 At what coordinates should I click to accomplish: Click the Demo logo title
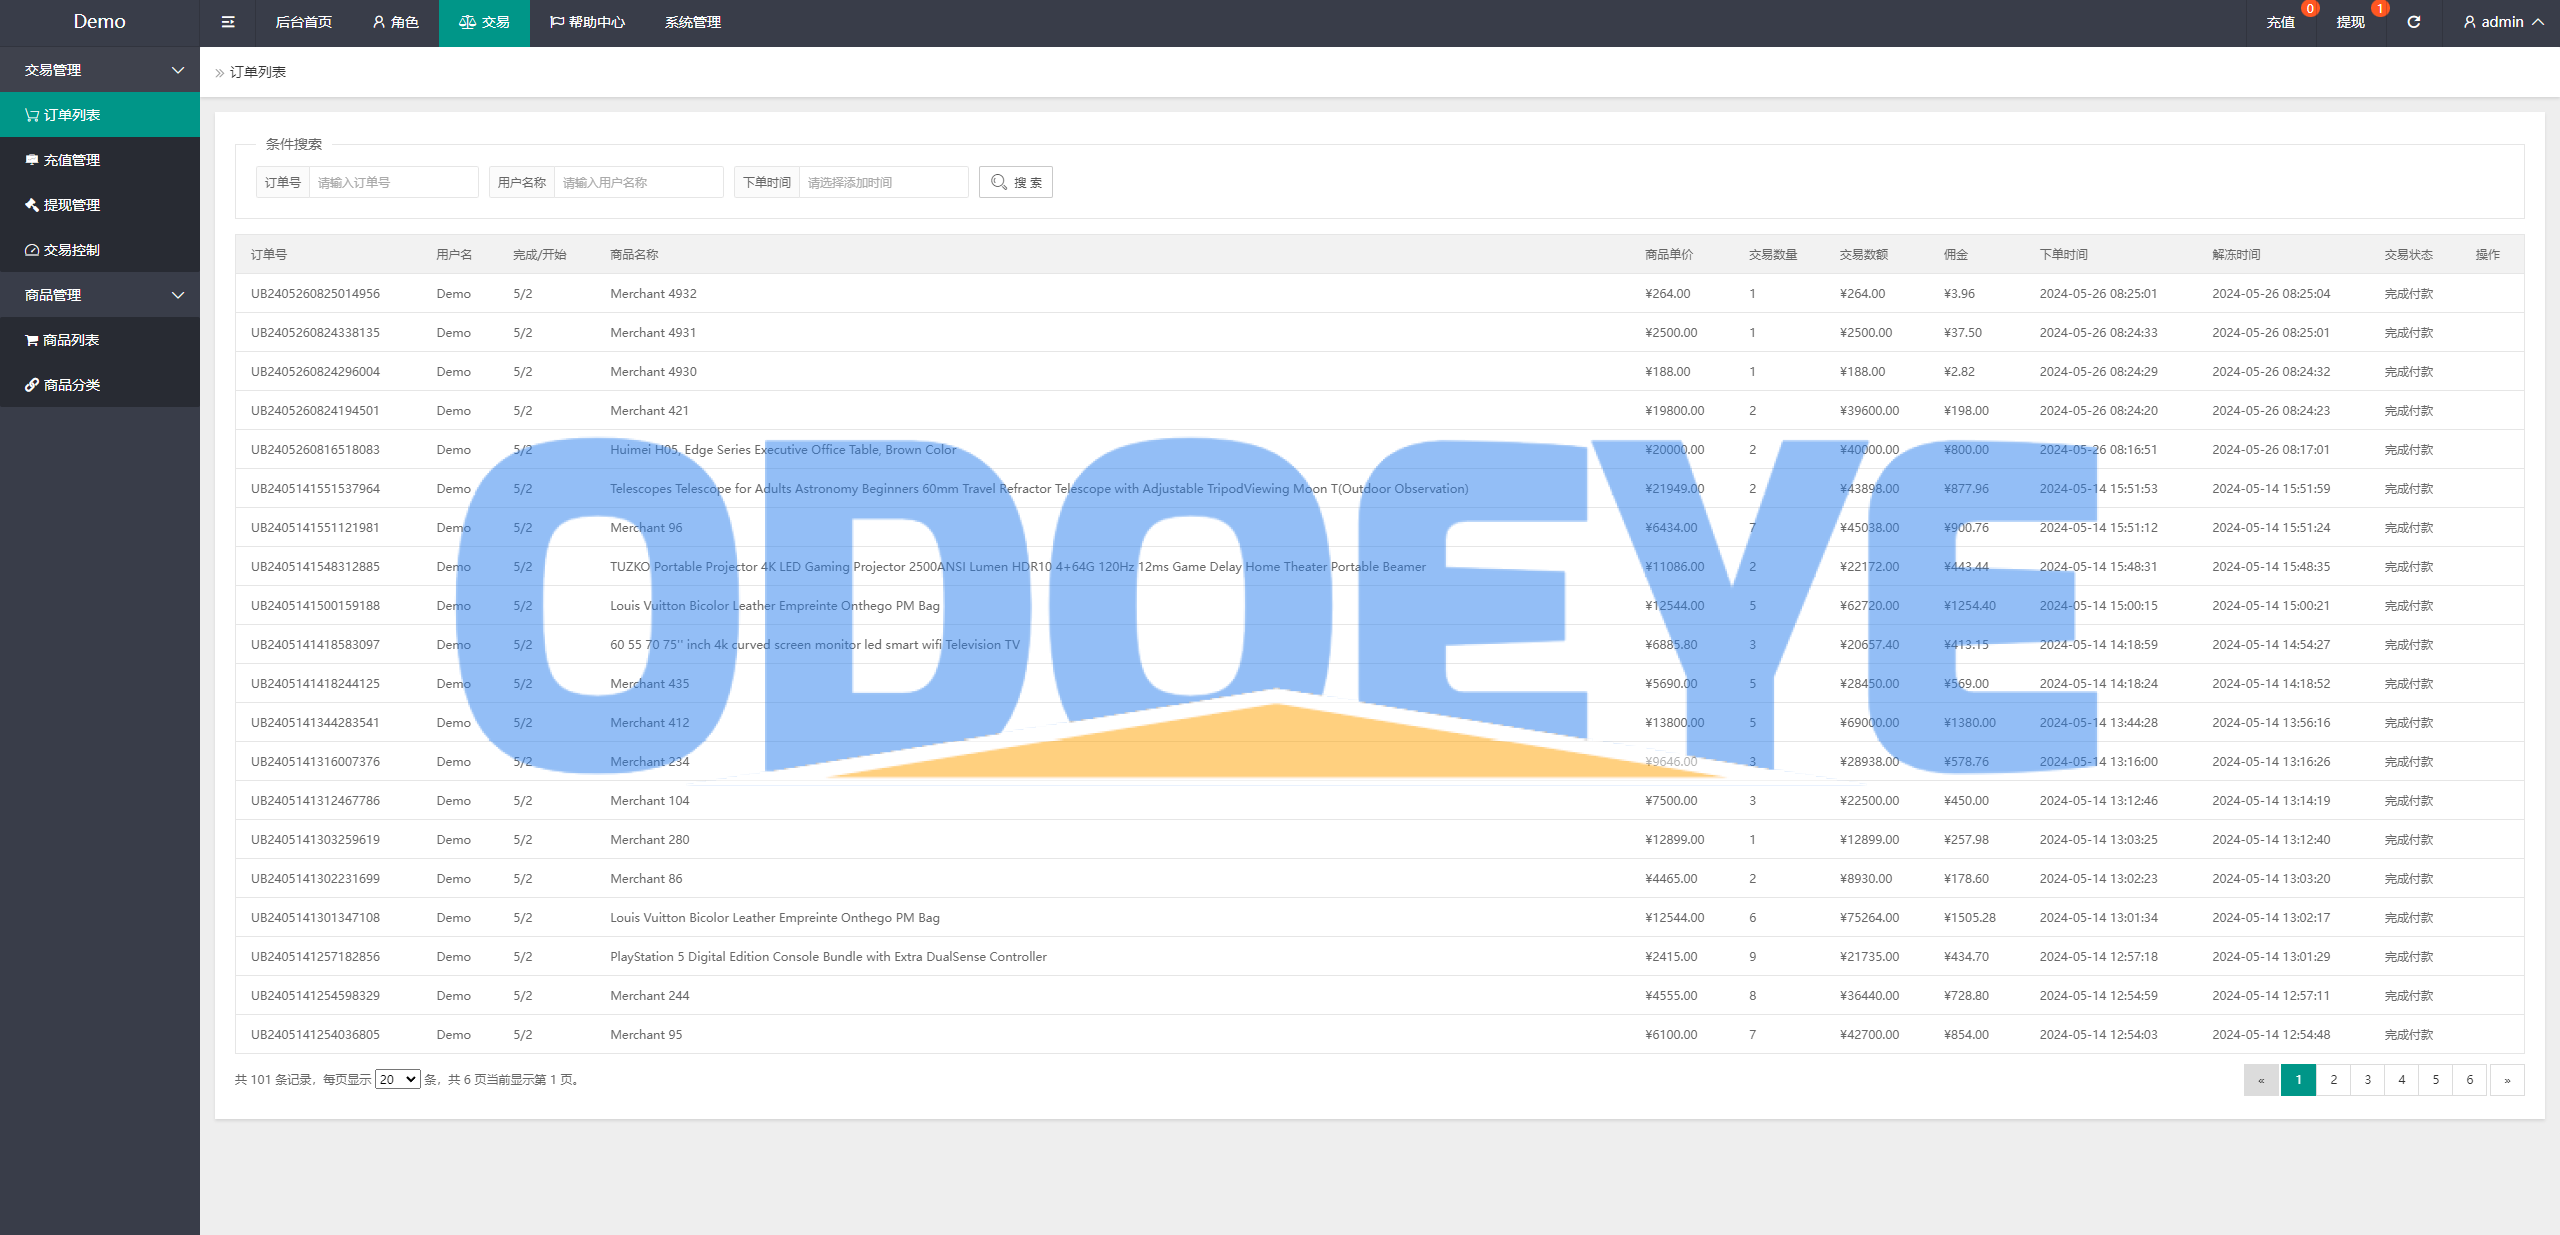click(x=100, y=22)
